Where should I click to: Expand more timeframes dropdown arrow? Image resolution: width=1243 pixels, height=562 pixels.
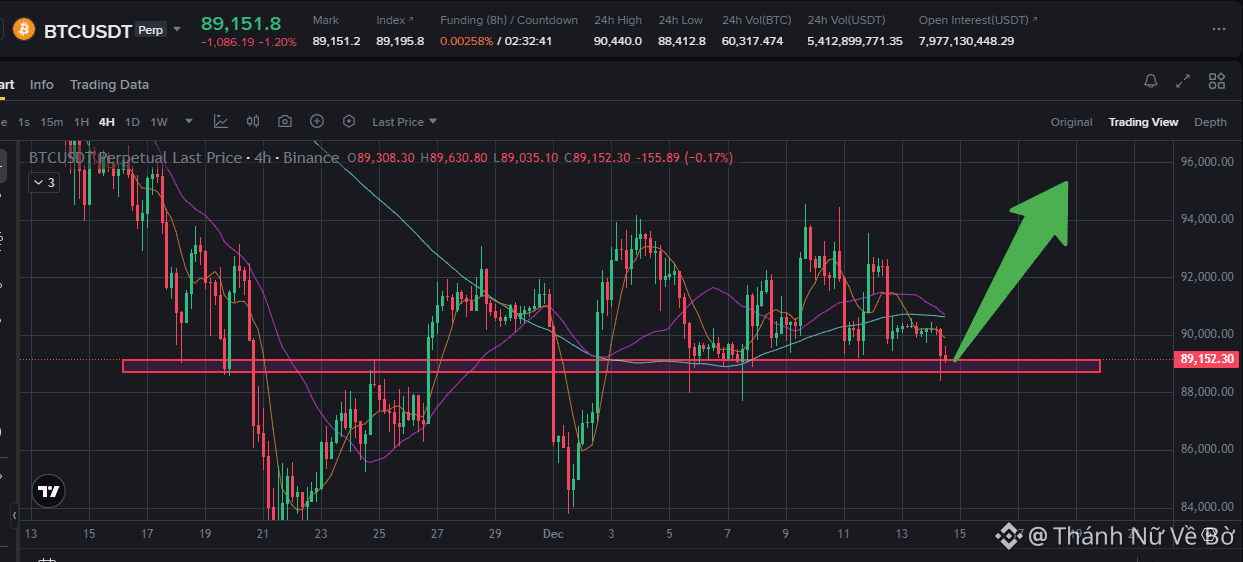[x=188, y=122]
